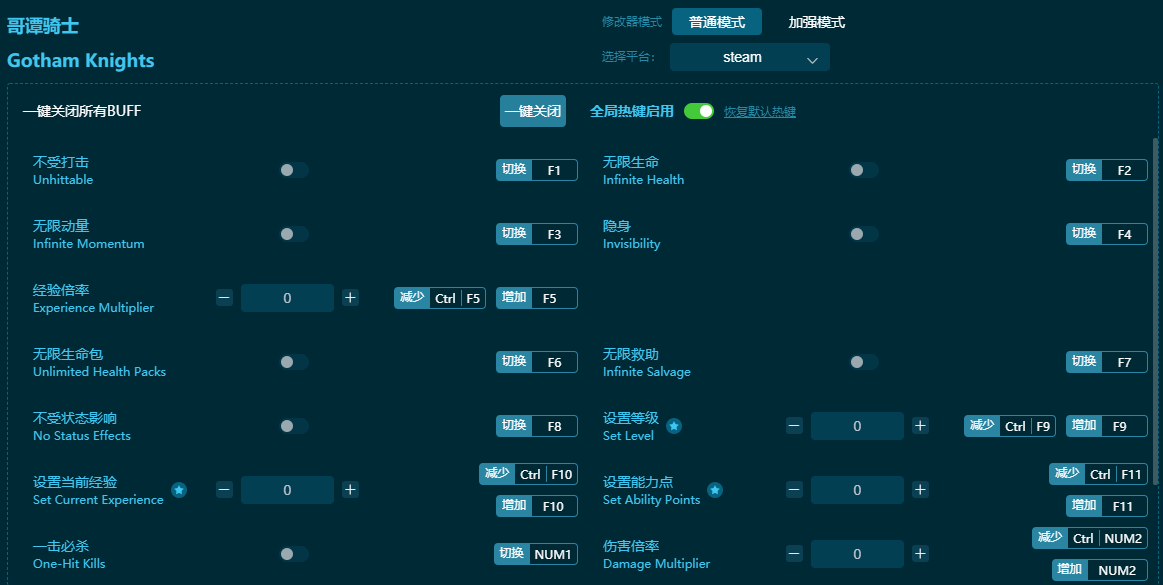Image resolution: width=1163 pixels, height=585 pixels.
Task: Click the plus icon for Damage Multiplier
Action: click(x=920, y=554)
